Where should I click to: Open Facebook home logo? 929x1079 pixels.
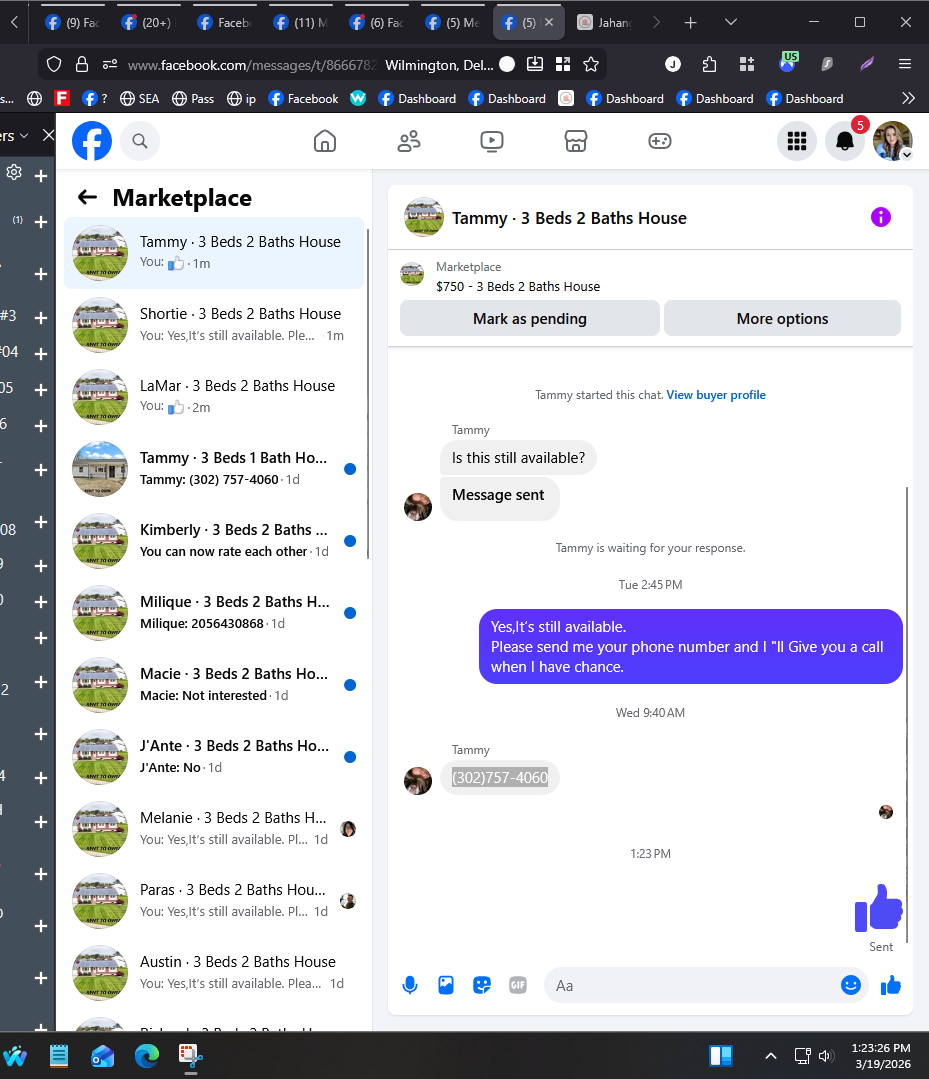coord(92,141)
